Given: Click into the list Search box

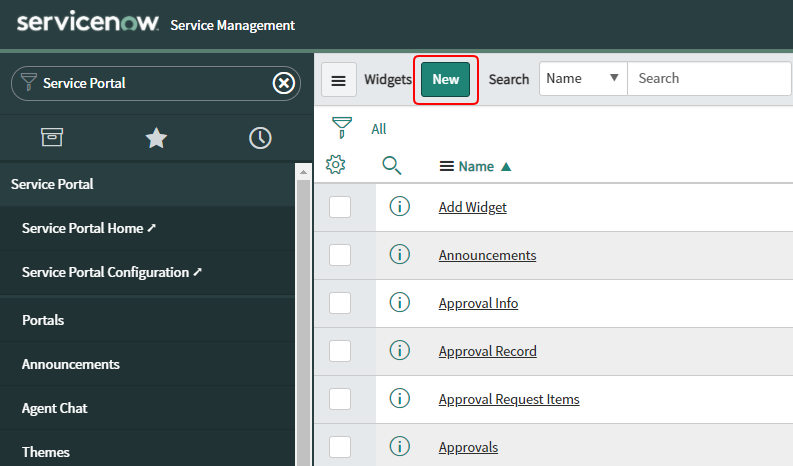Looking at the screenshot, I should [x=709, y=78].
